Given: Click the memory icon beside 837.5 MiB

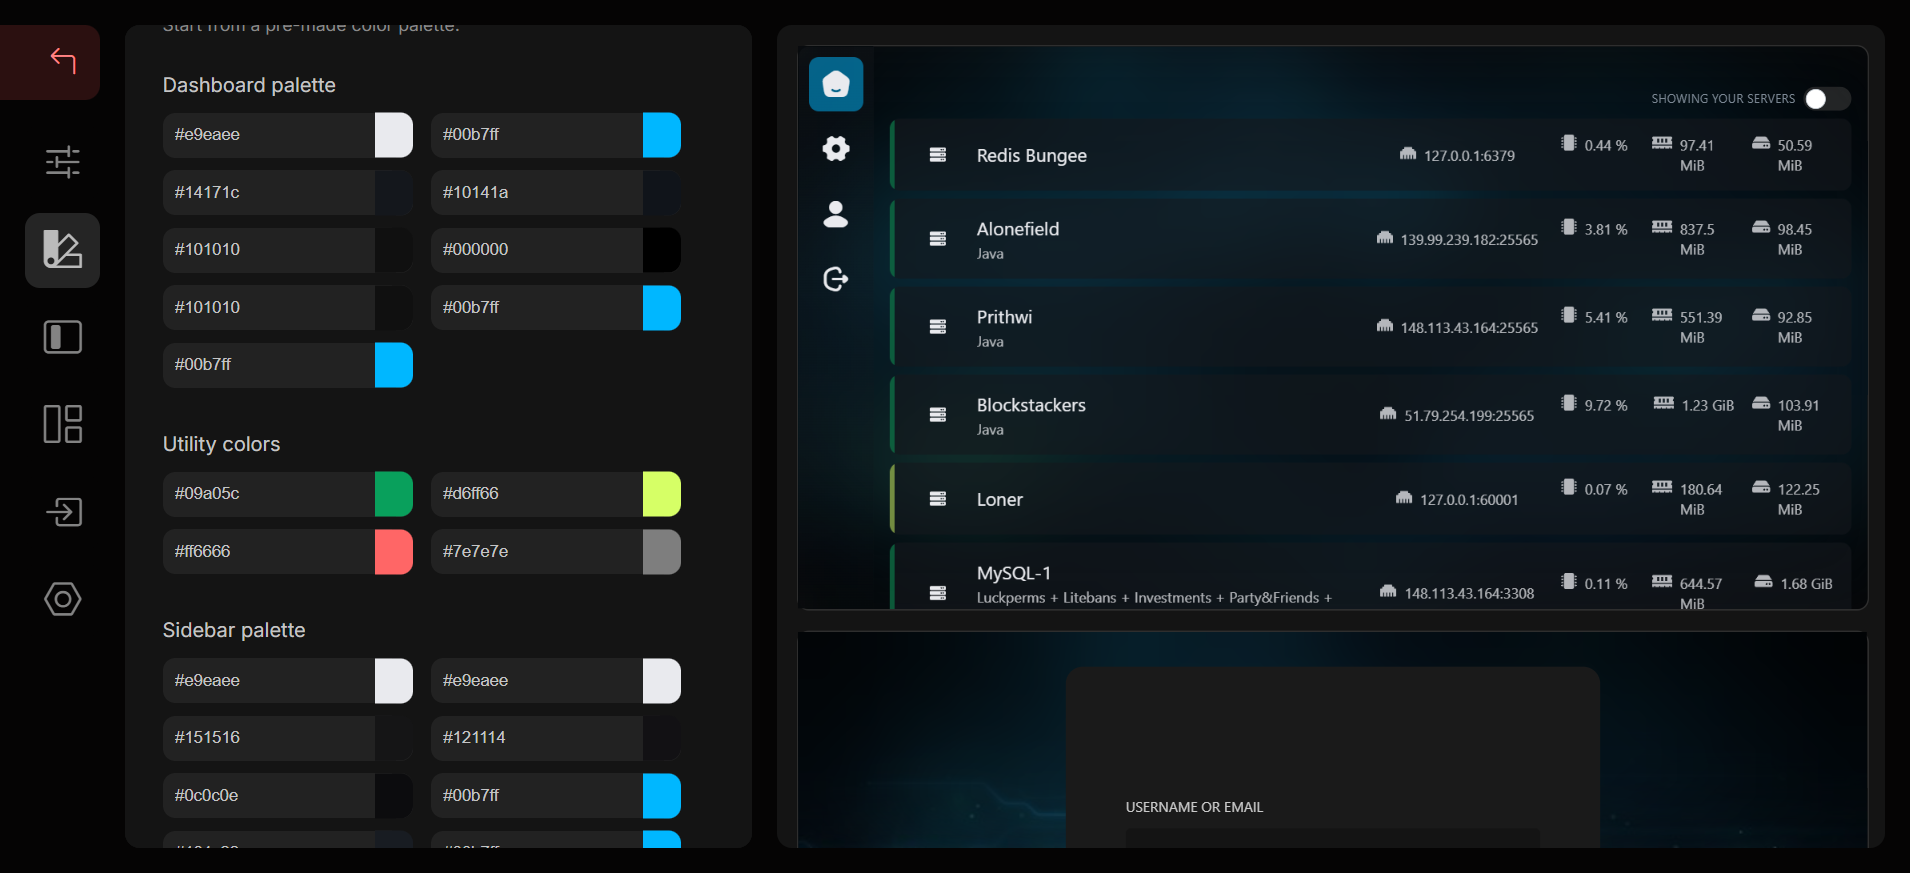Looking at the screenshot, I should click(x=1662, y=227).
